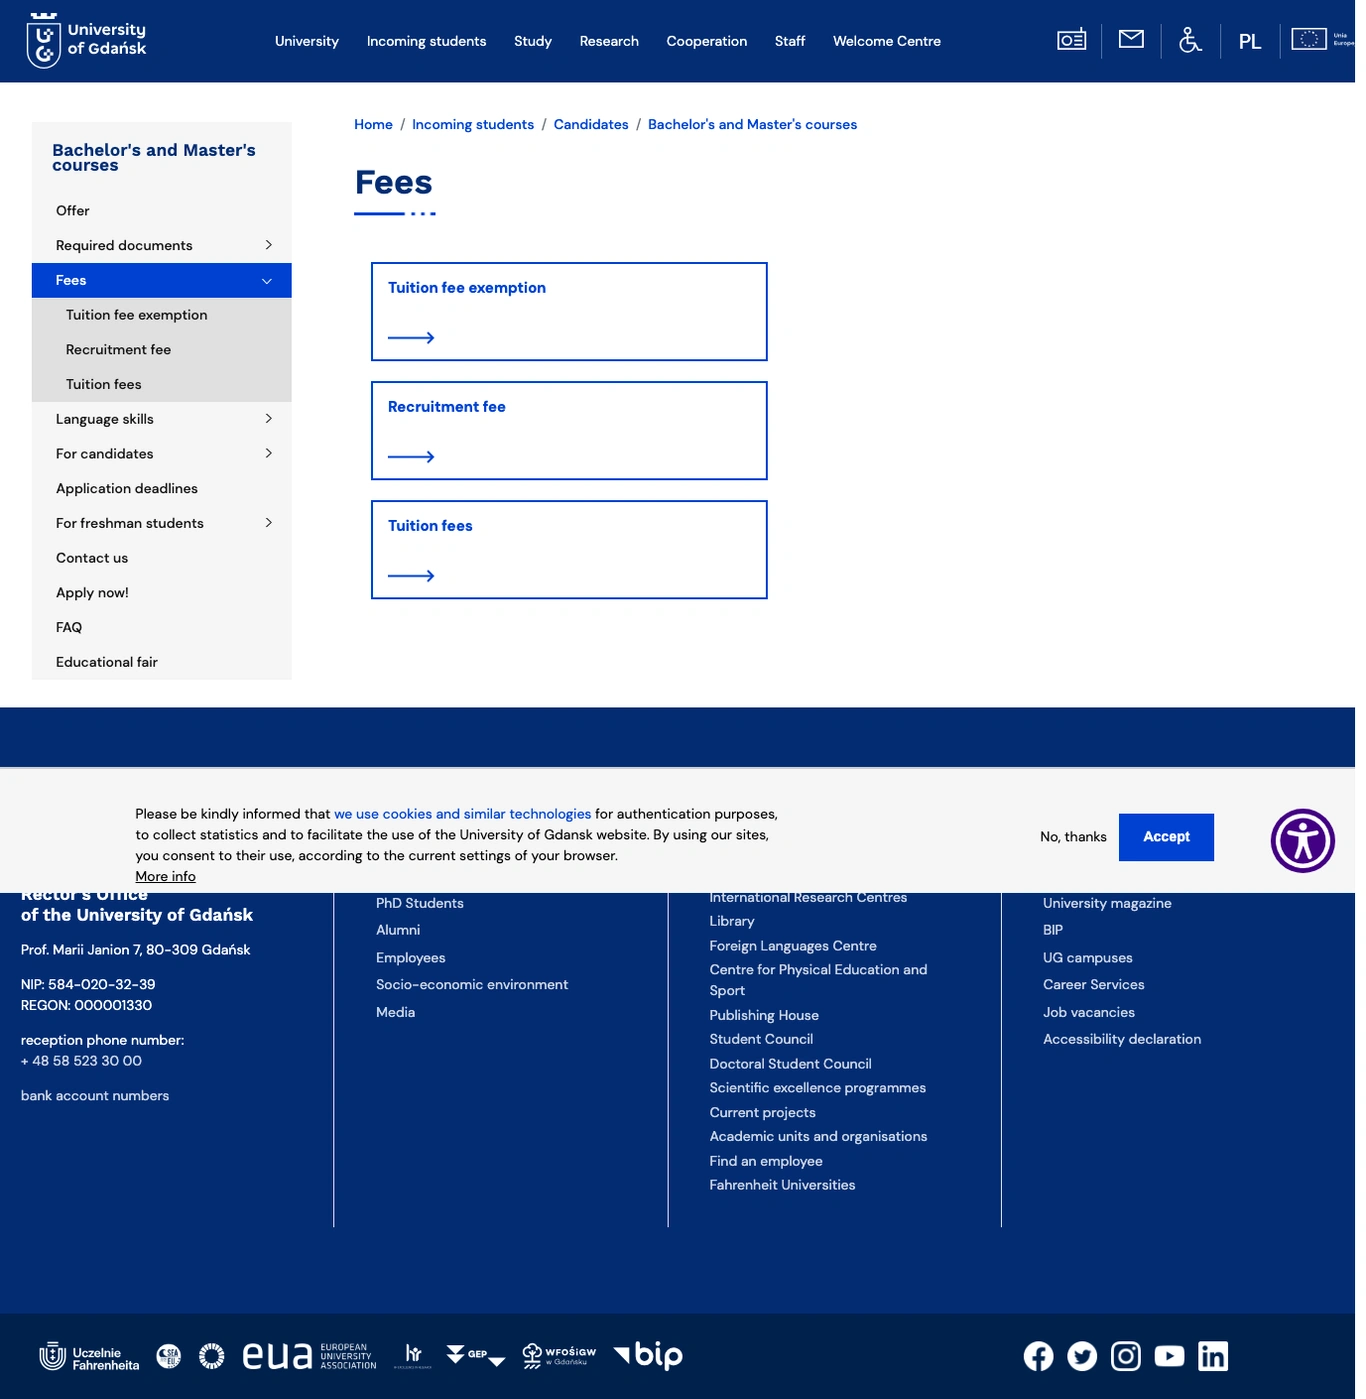Screen dimensions: 1366x1399
Task: Click the WFOŚiGW w Gdańsku logo
Action: (559, 1356)
